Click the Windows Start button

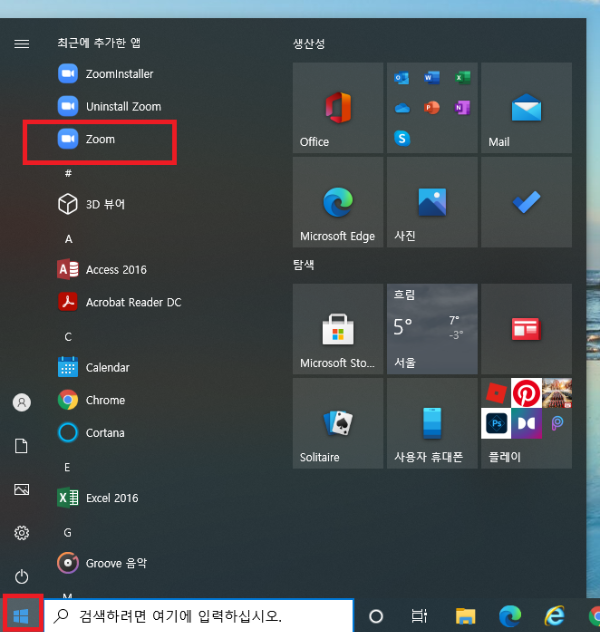coord(21,616)
